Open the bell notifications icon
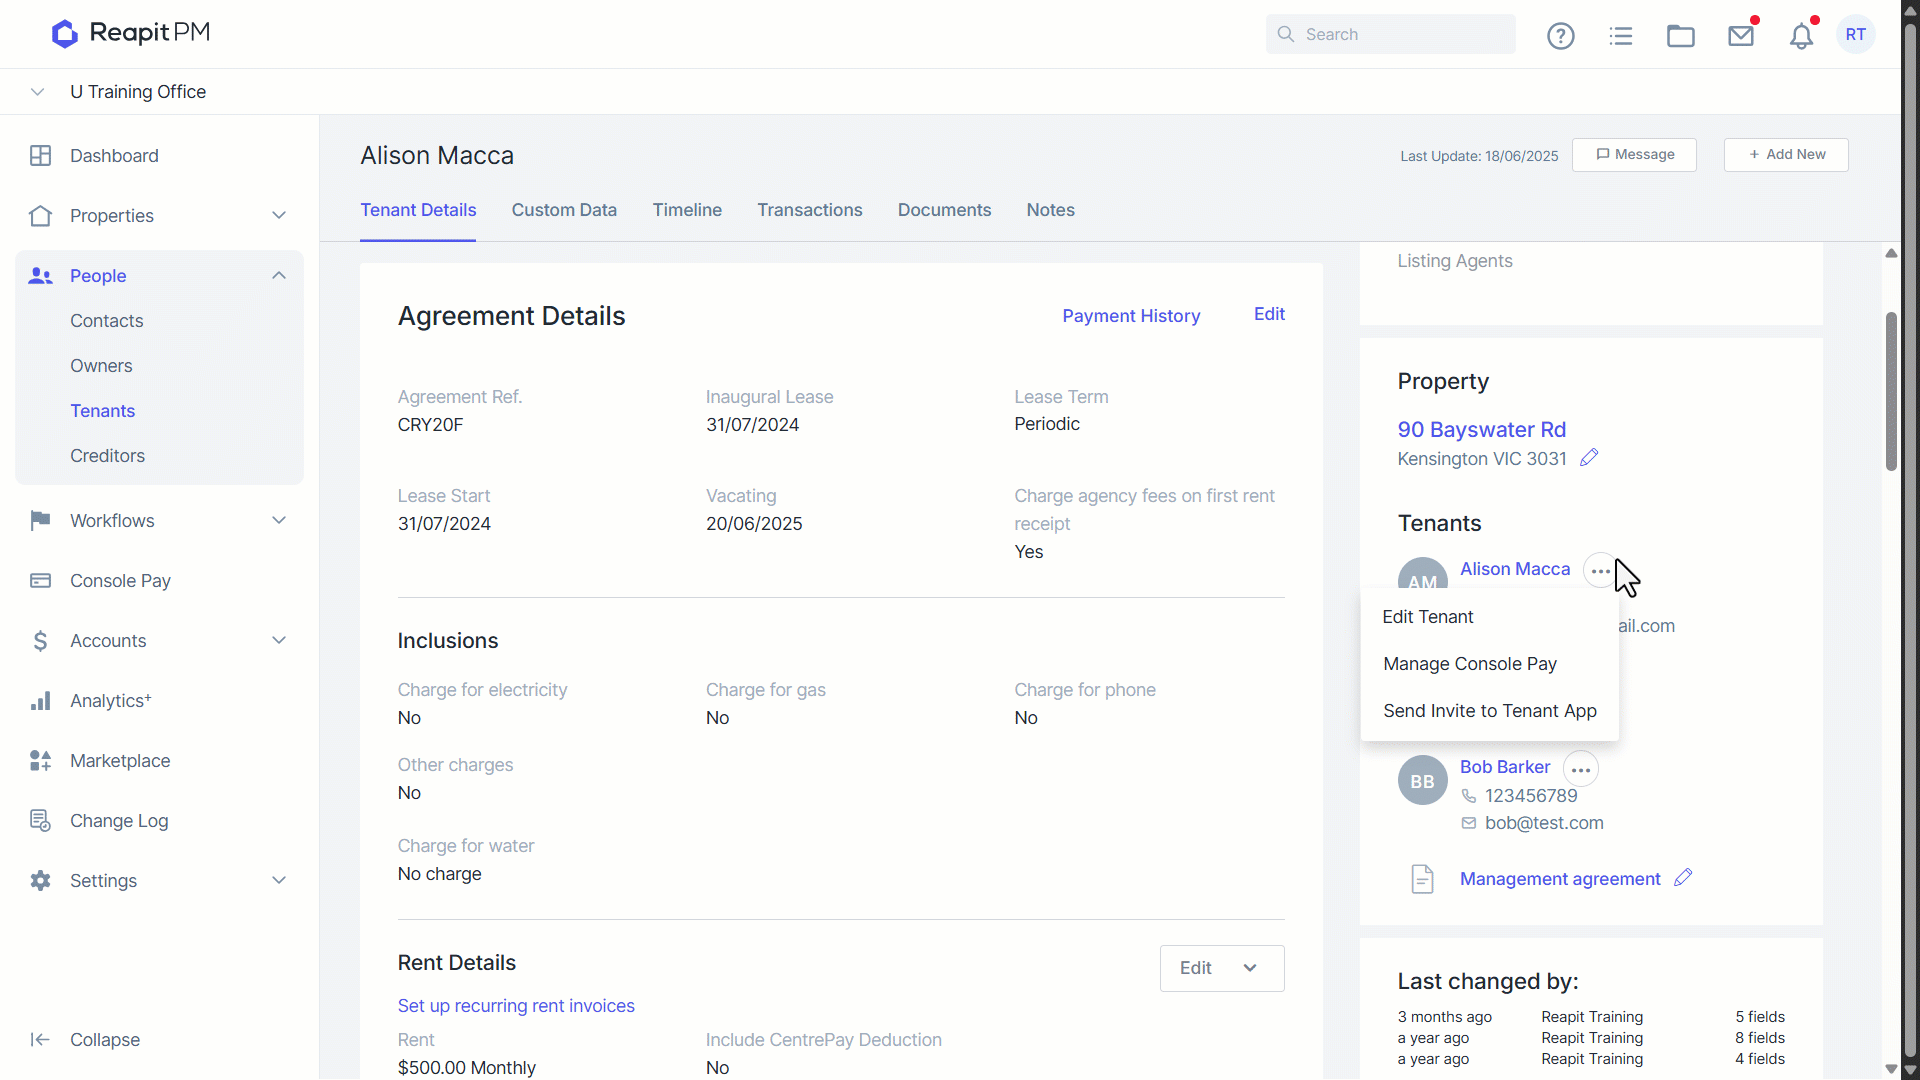The width and height of the screenshot is (1920, 1080). click(1801, 36)
